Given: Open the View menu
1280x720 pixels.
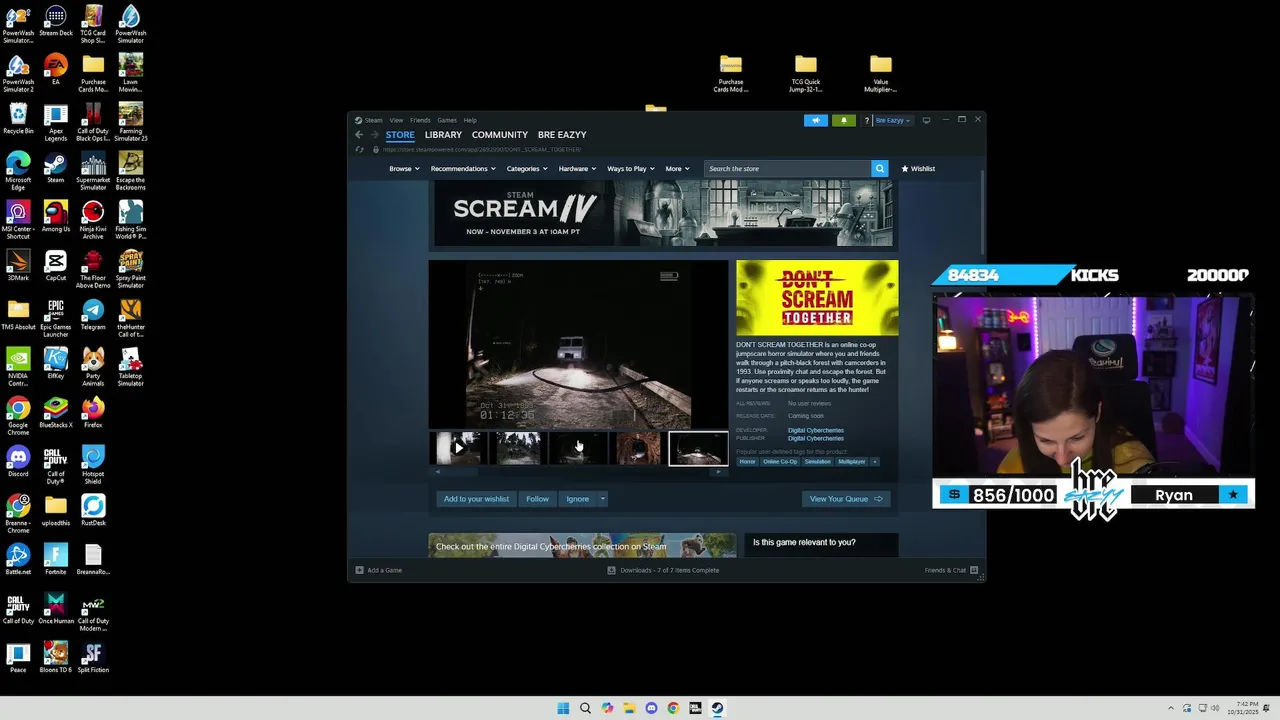Looking at the screenshot, I should (x=396, y=120).
